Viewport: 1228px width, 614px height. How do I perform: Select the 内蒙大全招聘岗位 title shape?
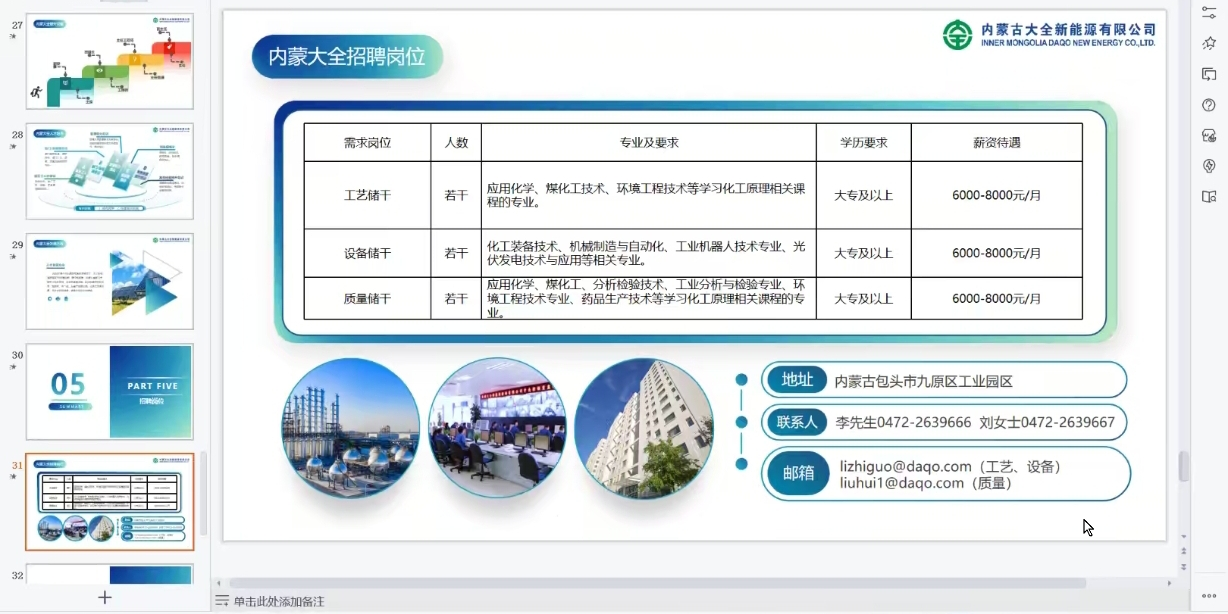click(347, 57)
